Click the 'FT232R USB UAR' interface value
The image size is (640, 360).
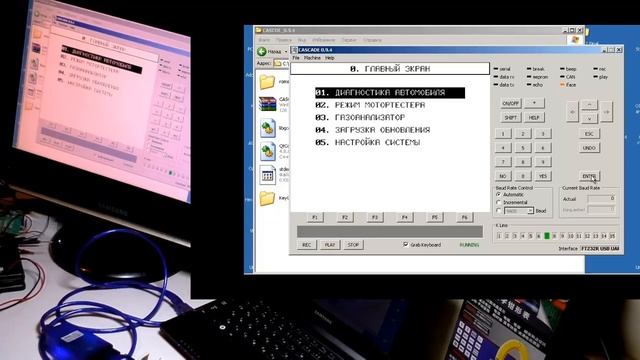point(600,248)
